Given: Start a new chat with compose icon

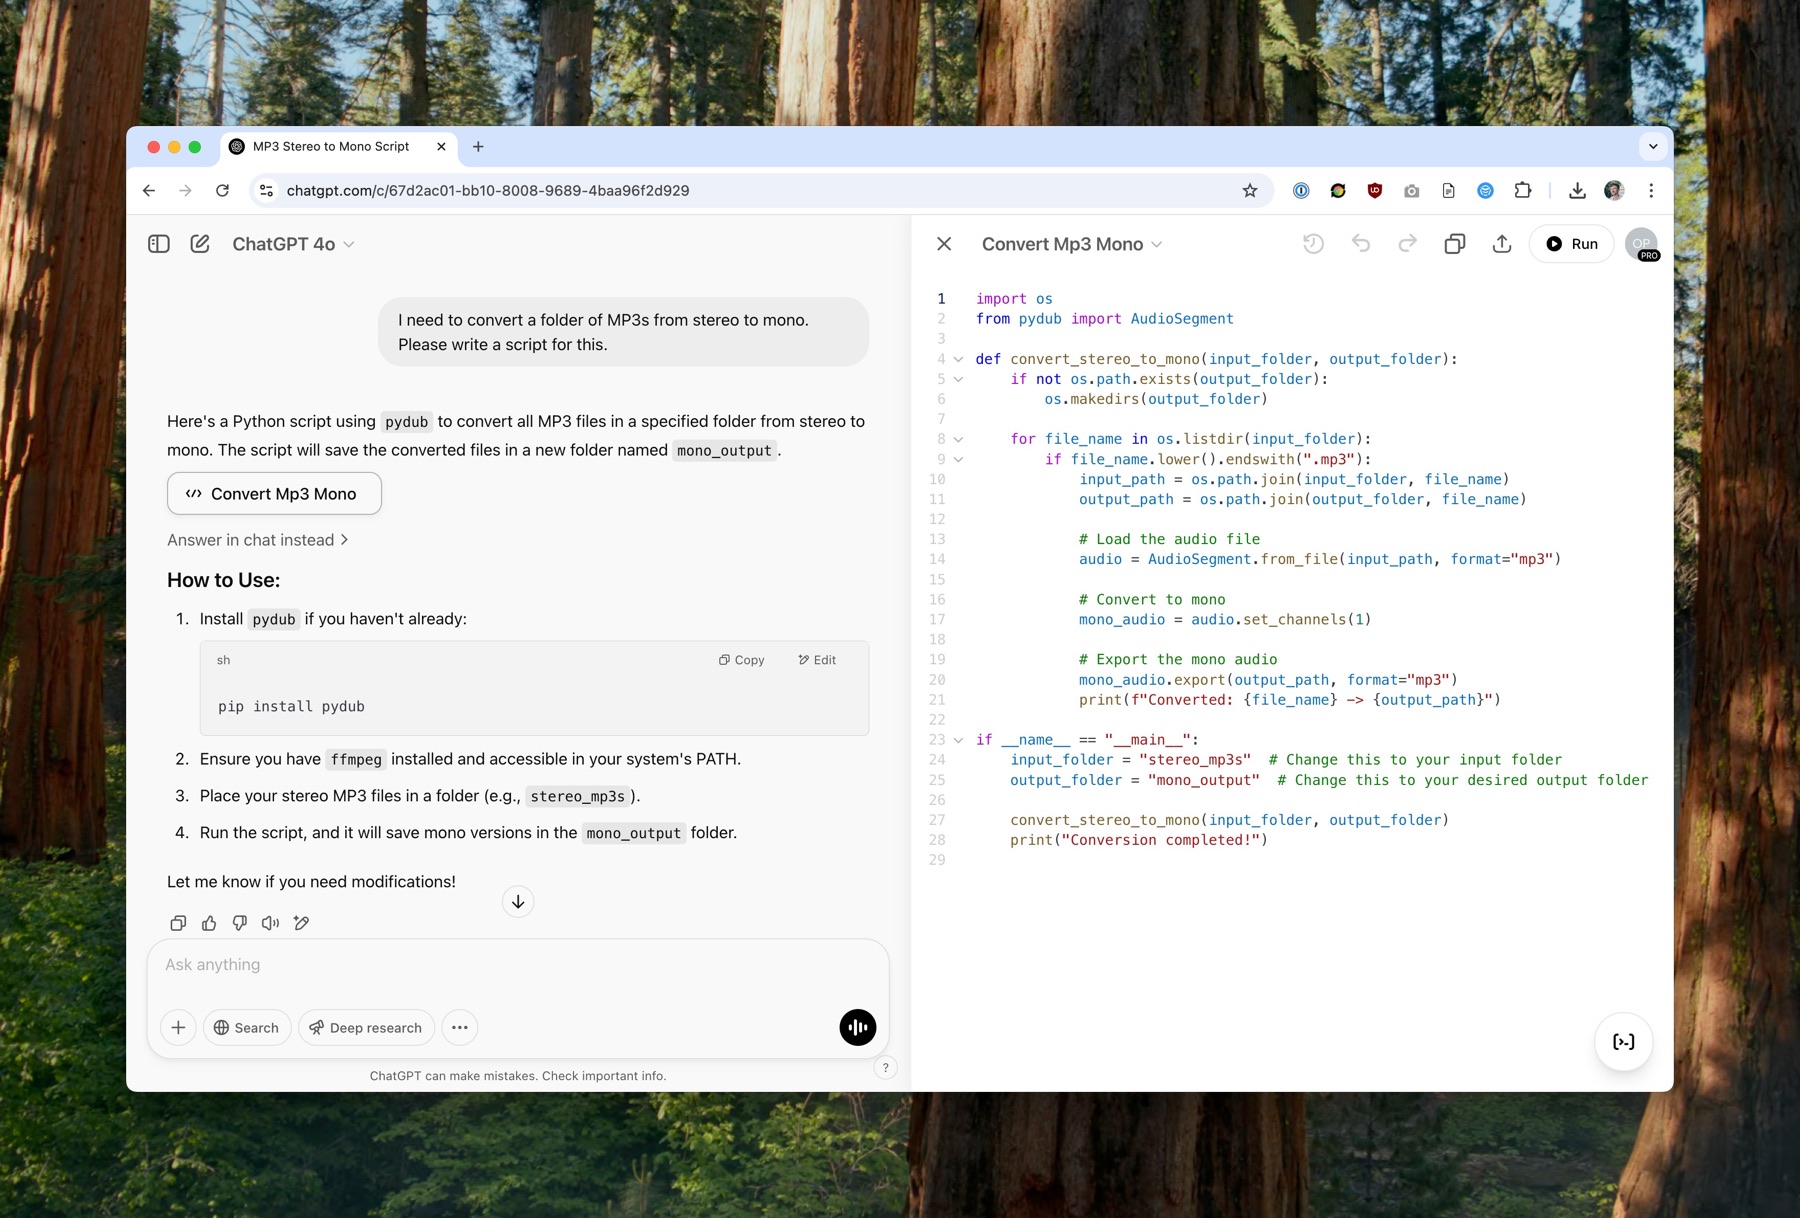Looking at the screenshot, I should [x=200, y=244].
